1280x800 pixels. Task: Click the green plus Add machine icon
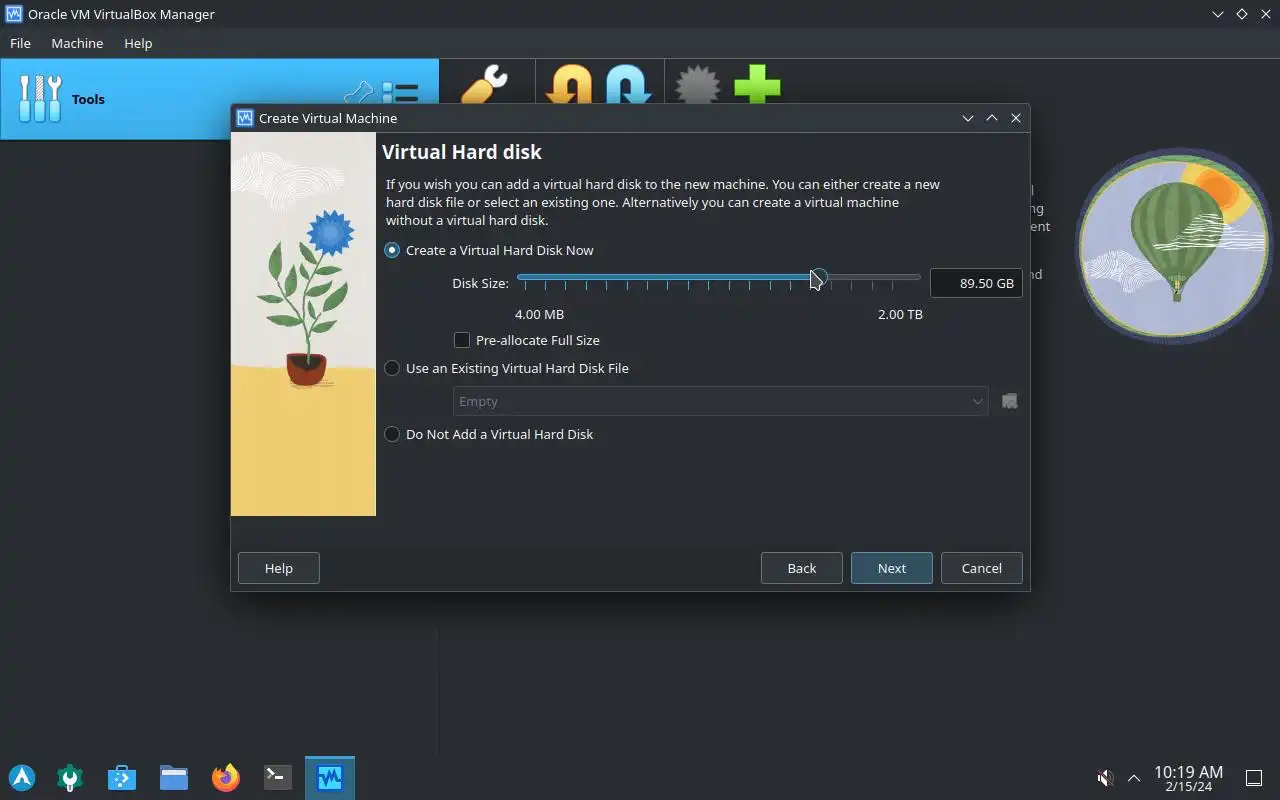757,84
